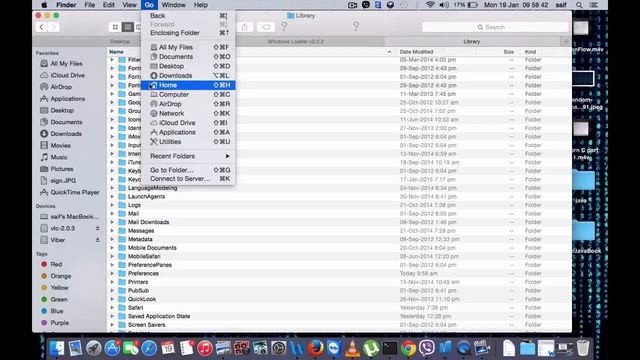Select the Red tag in sidebar

(x=51, y=264)
